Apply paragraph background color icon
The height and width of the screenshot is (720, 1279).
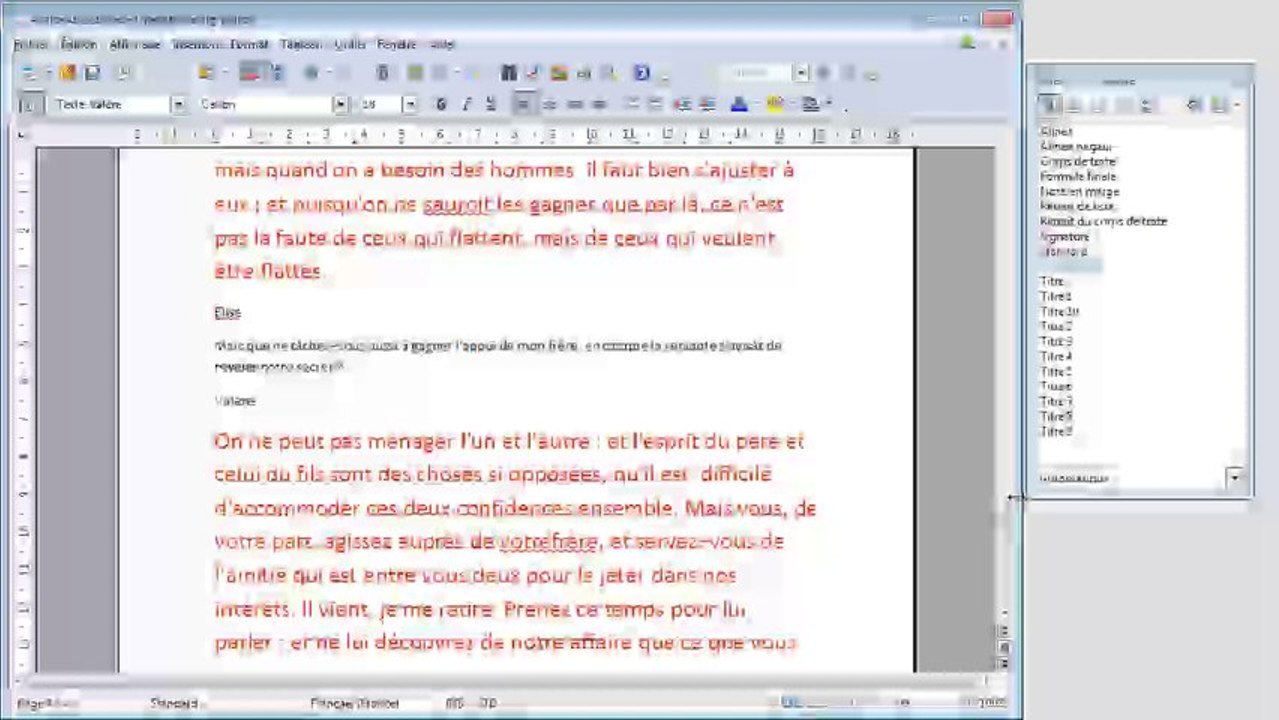click(809, 104)
